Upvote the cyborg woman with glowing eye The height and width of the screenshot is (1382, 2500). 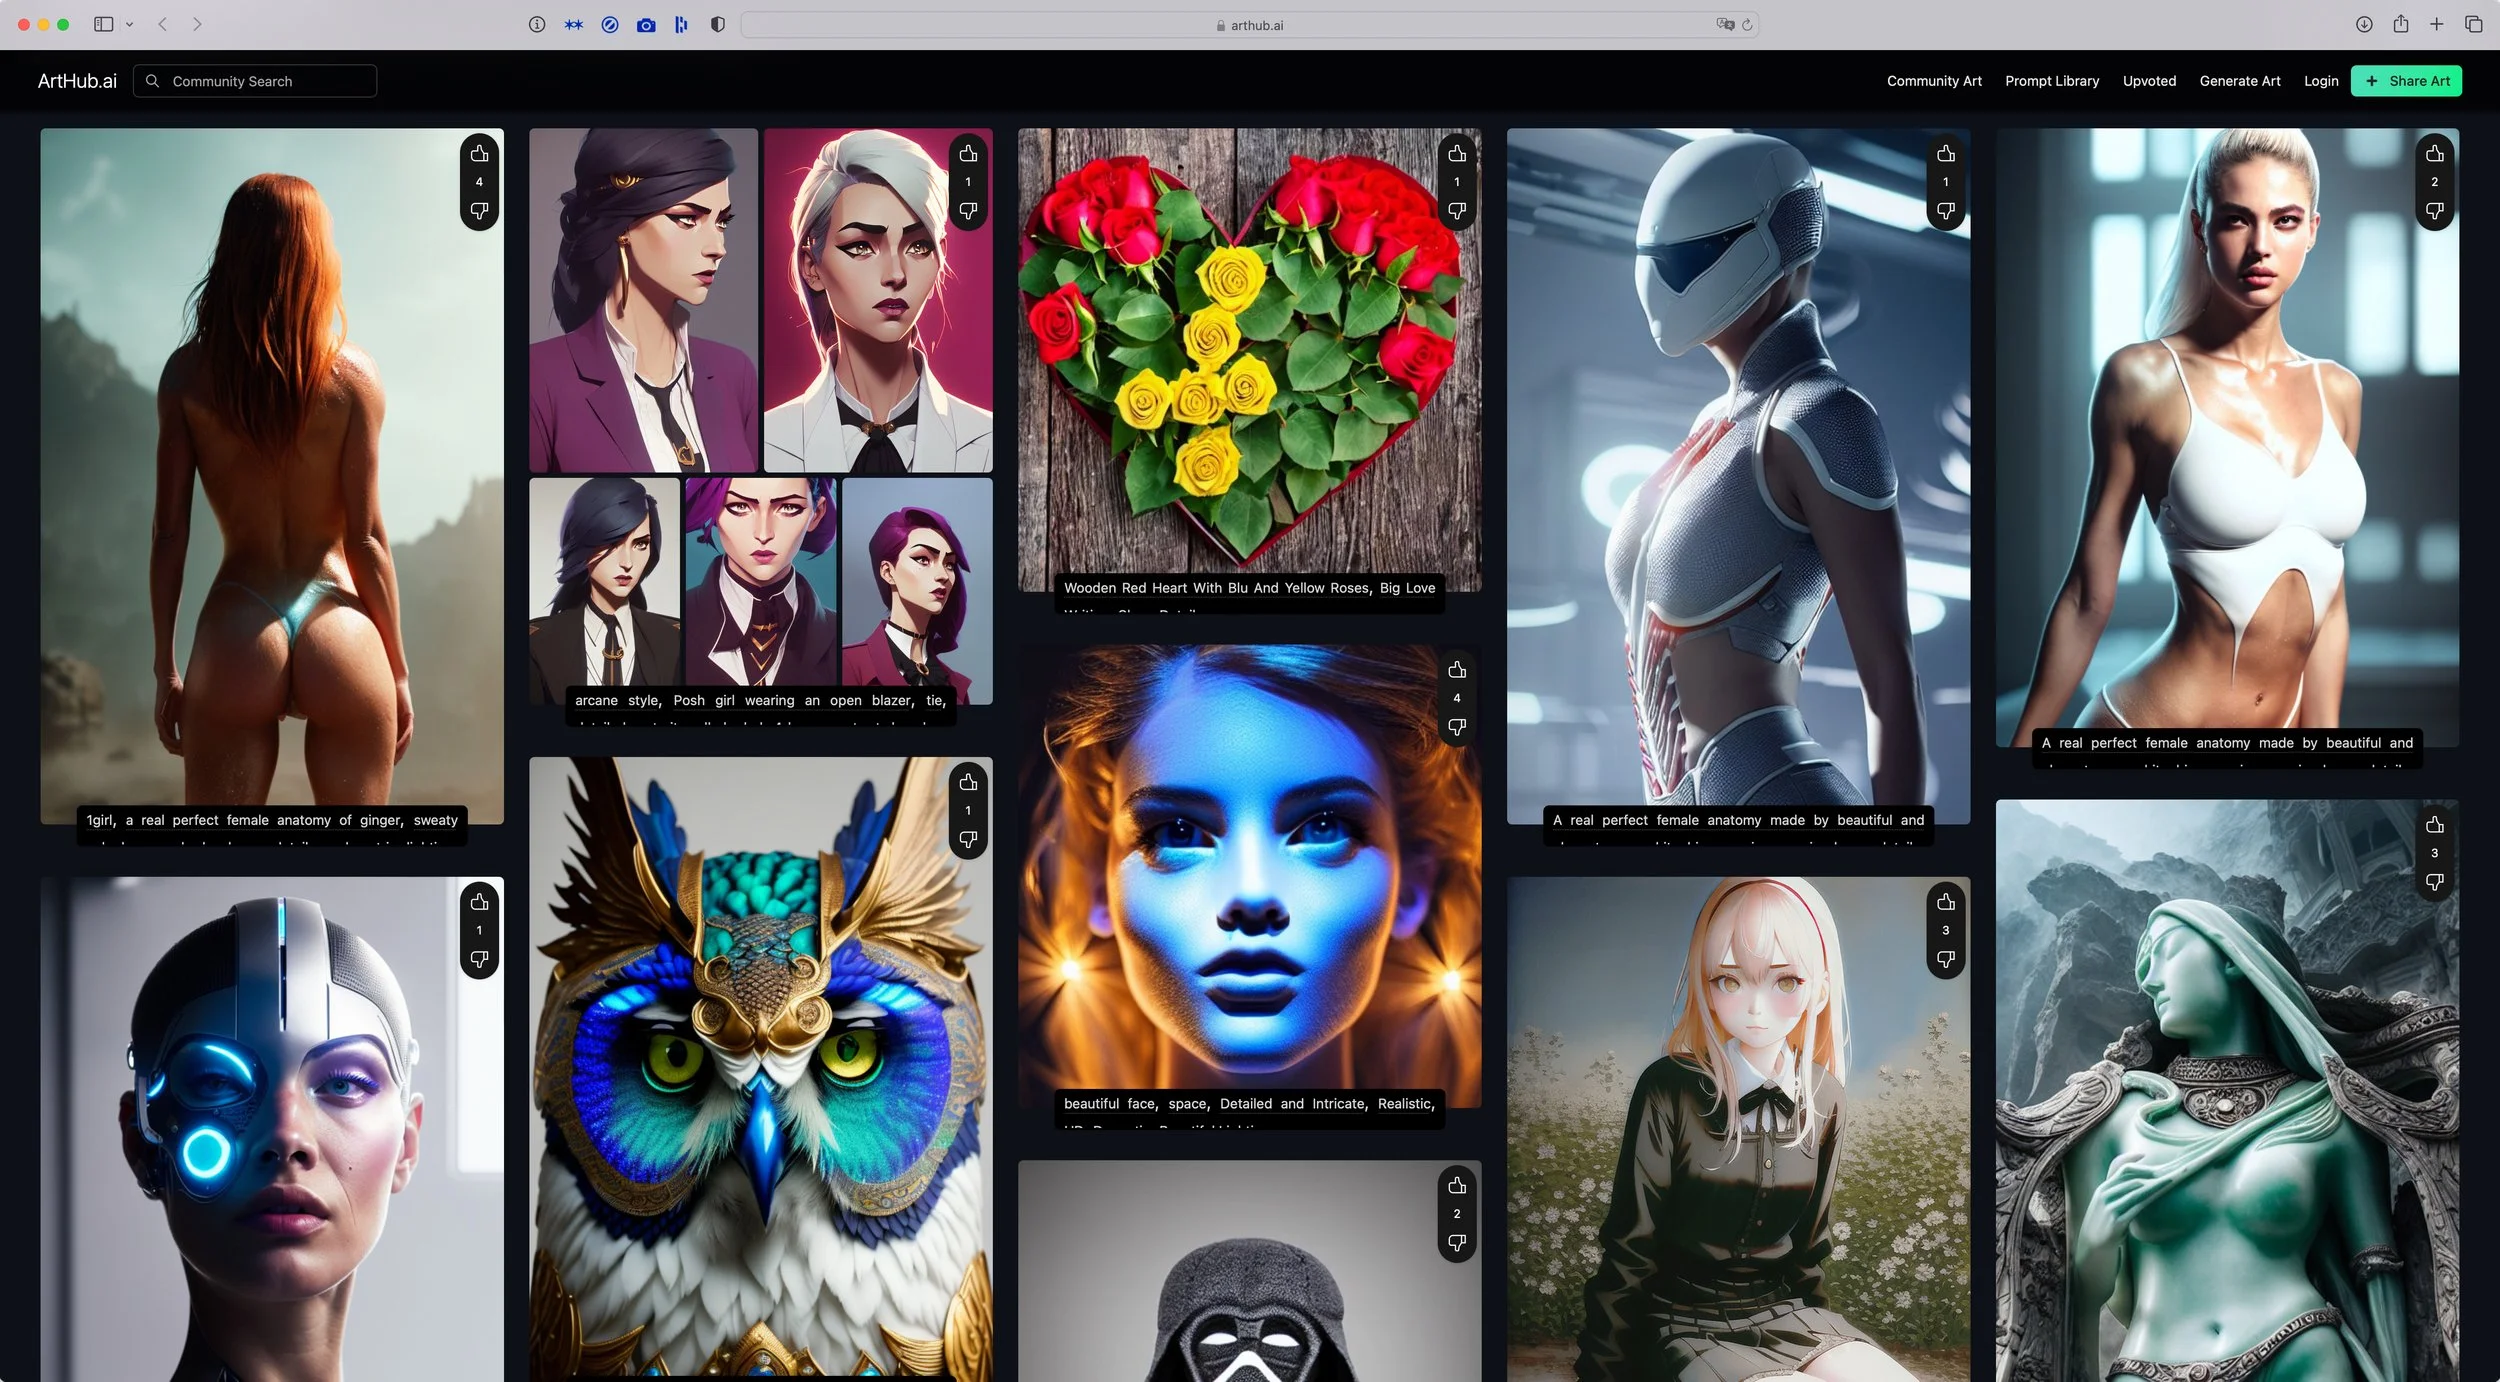pos(479,902)
